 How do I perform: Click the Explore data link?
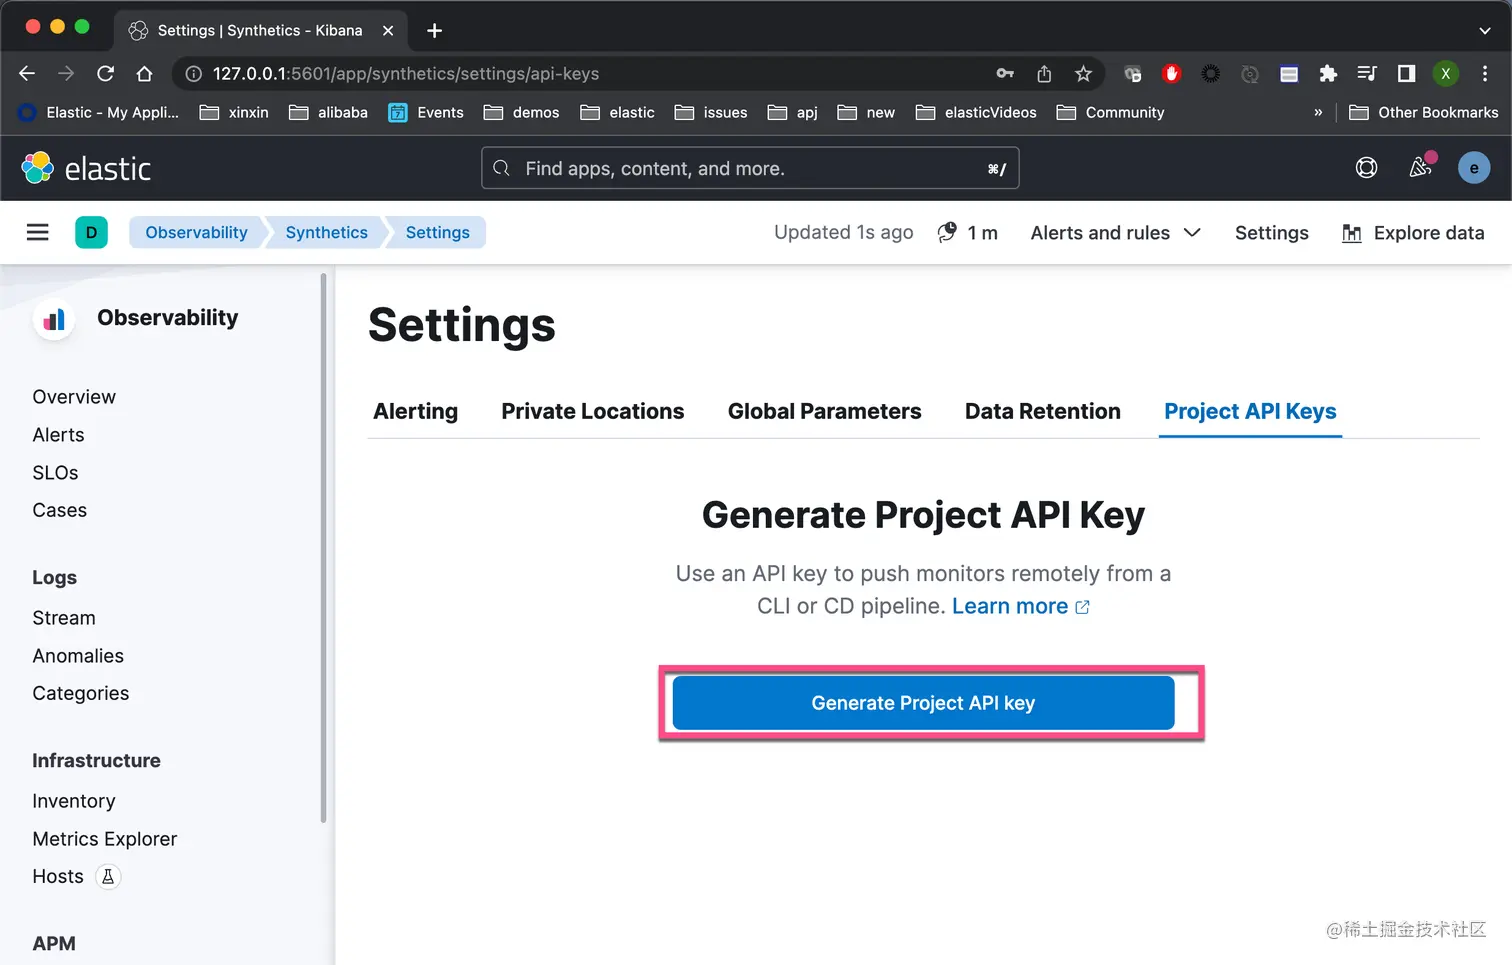(x=1412, y=233)
